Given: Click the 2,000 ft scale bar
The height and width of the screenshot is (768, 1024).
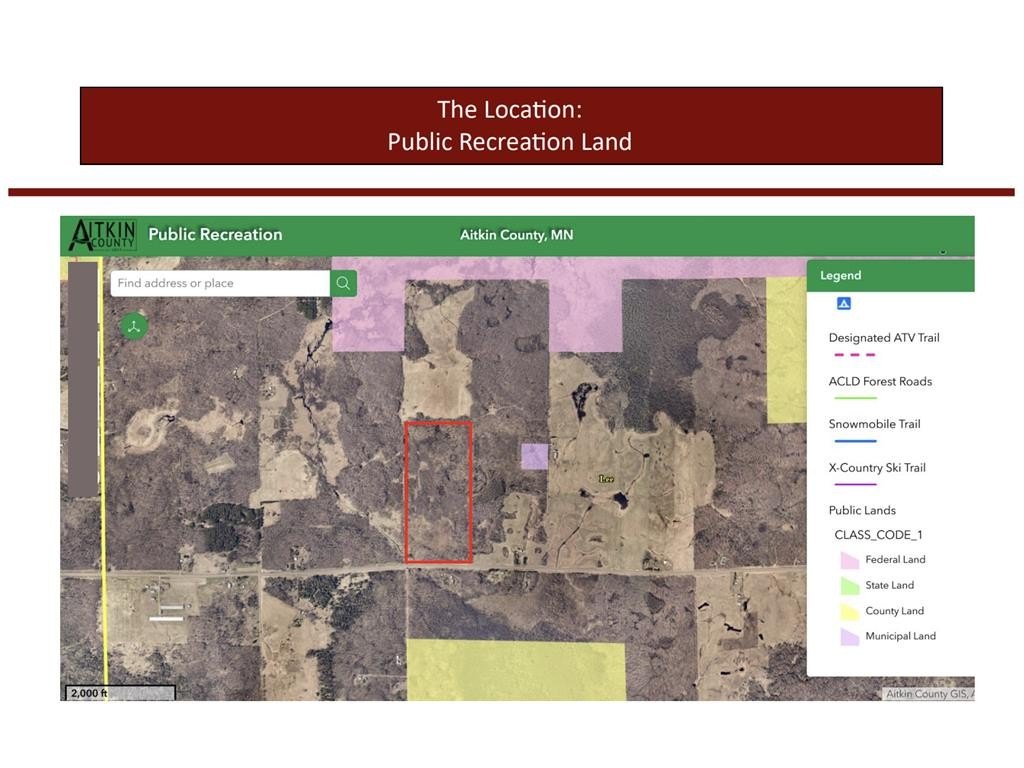Looking at the screenshot, I should coord(120,692).
